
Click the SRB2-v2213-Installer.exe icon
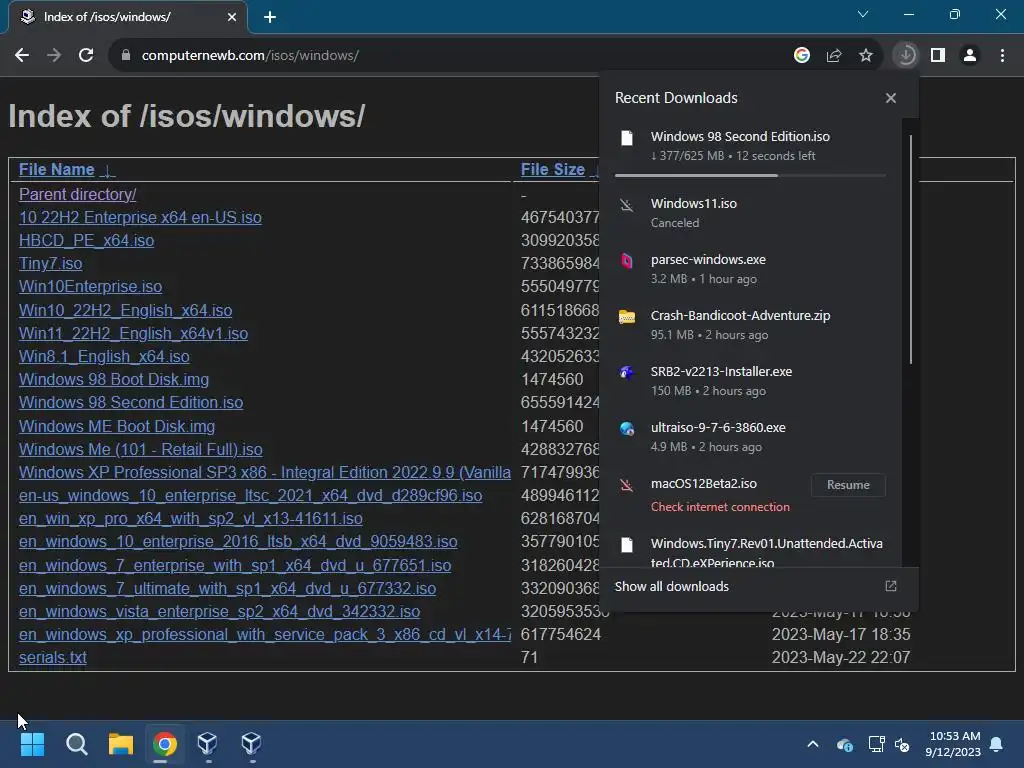tap(627, 373)
